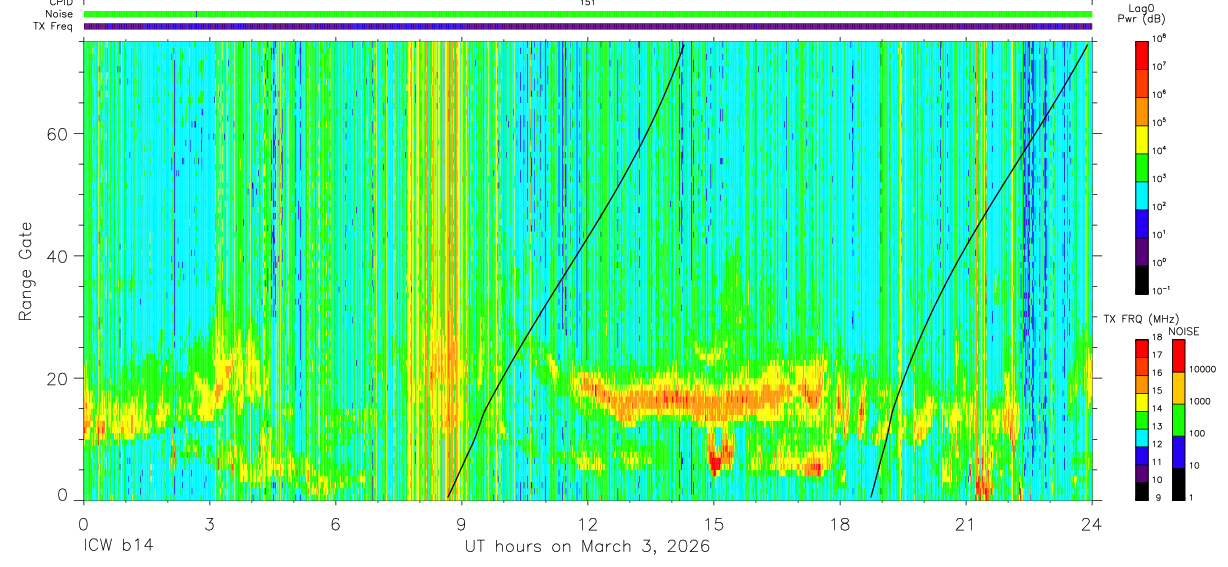Image resolution: width=1228 pixels, height=567 pixels.
Task: Select the cyan segment of Lag0 Pwr colorbar
Action: tap(1142, 194)
